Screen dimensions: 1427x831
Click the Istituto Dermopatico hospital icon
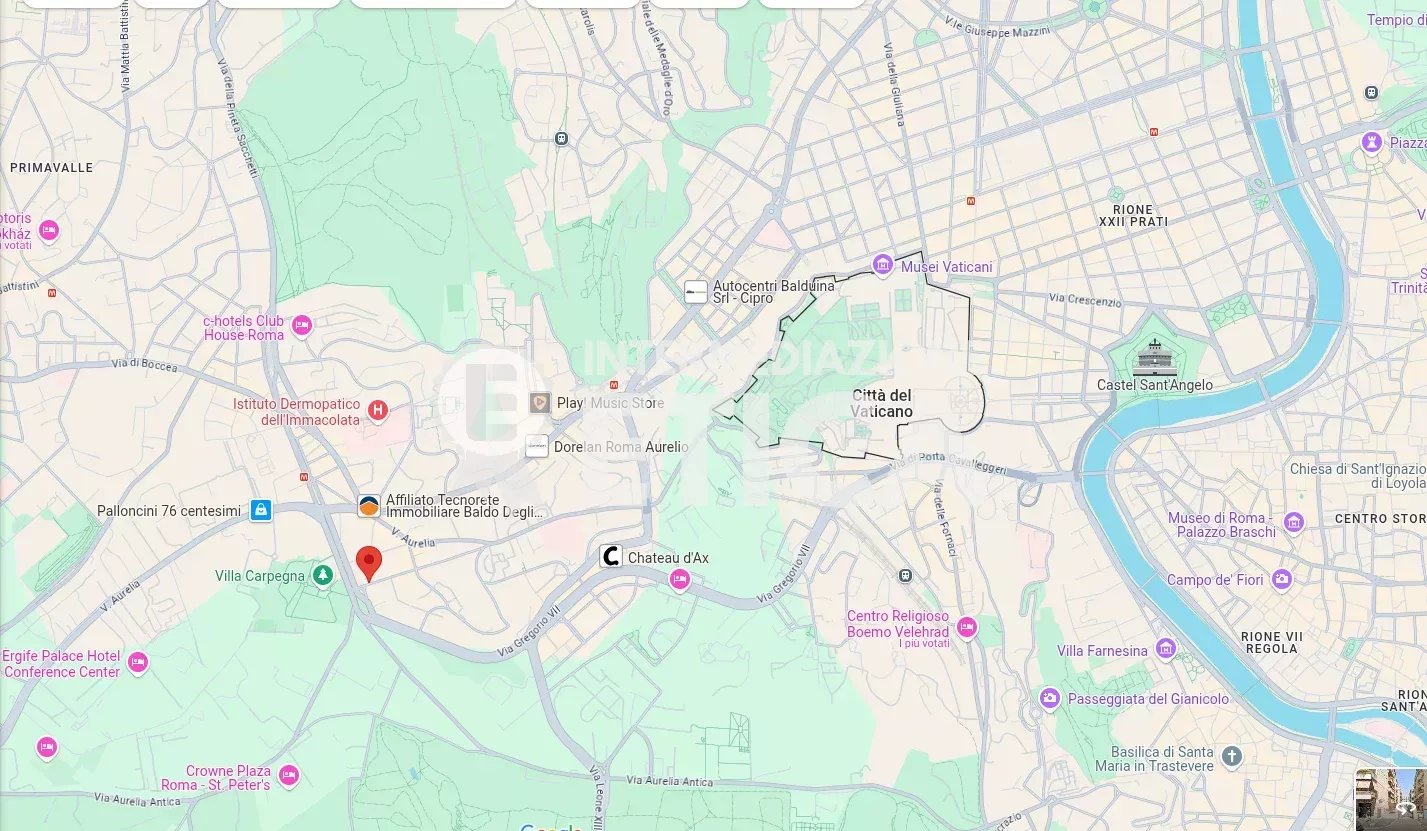point(377,409)
